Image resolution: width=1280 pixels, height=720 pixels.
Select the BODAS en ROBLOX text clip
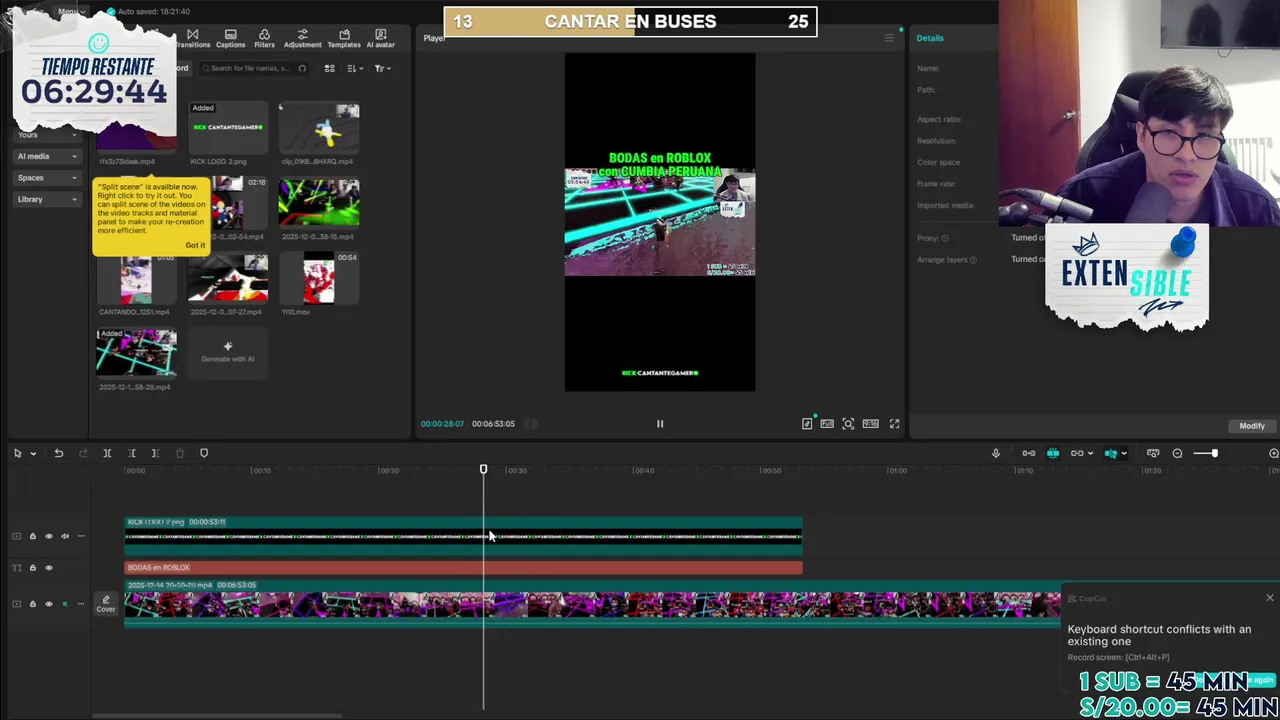(463, 568)
